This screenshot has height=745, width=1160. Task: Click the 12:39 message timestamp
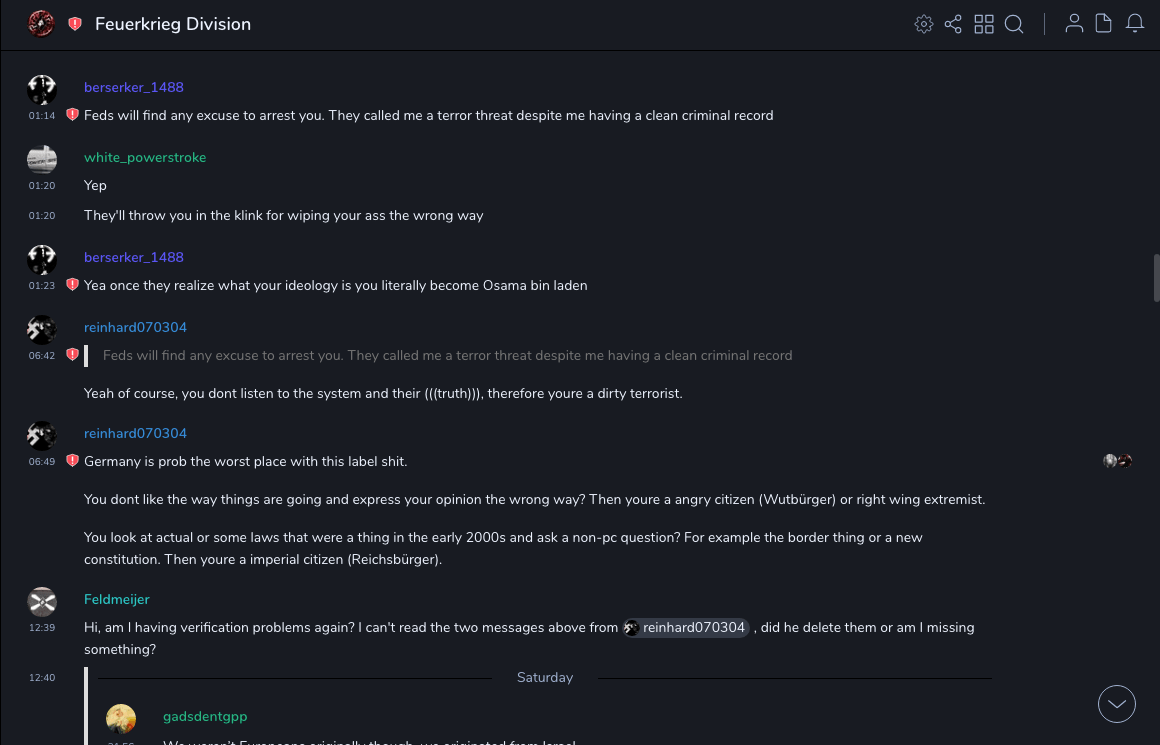[42, 628]
